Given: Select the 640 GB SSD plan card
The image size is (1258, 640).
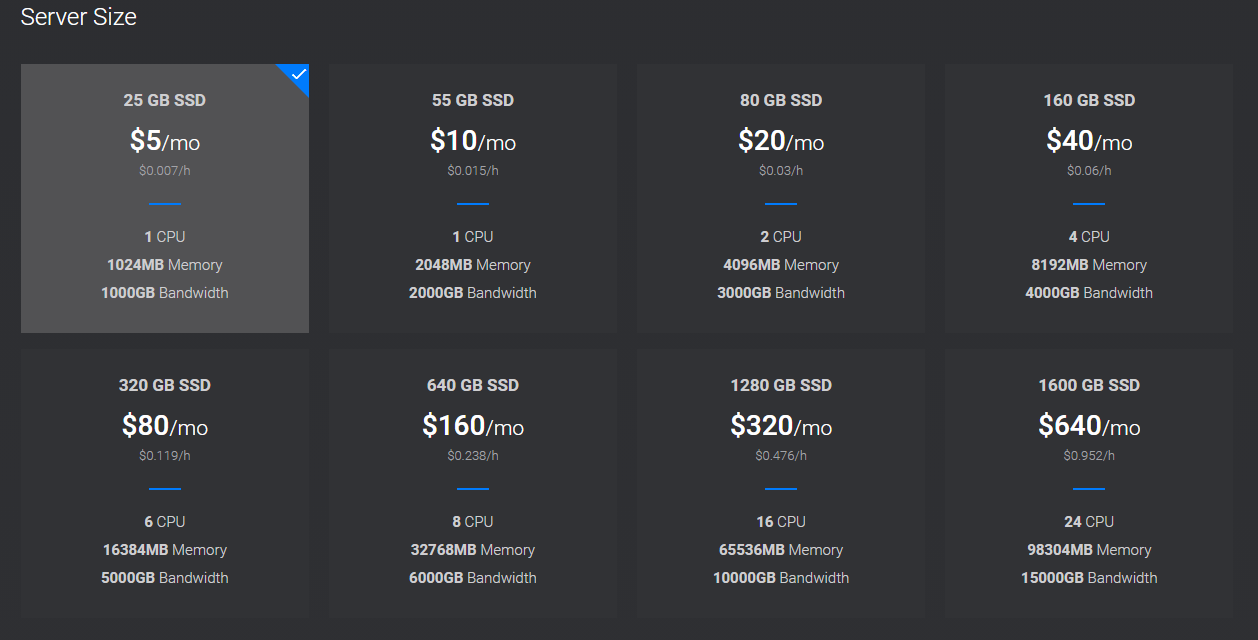Looking at the screenshot, I should coord(472,483).
